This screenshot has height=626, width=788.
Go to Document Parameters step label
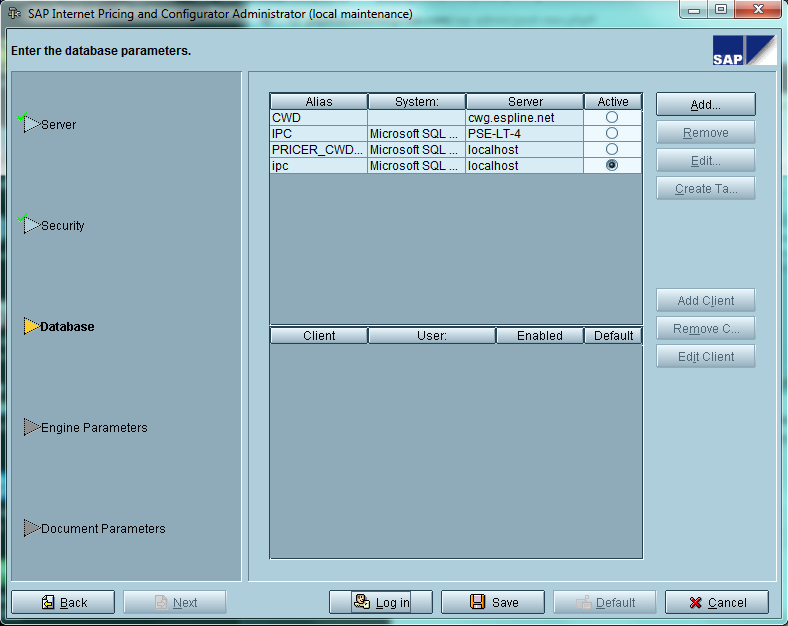click(103, 529)
